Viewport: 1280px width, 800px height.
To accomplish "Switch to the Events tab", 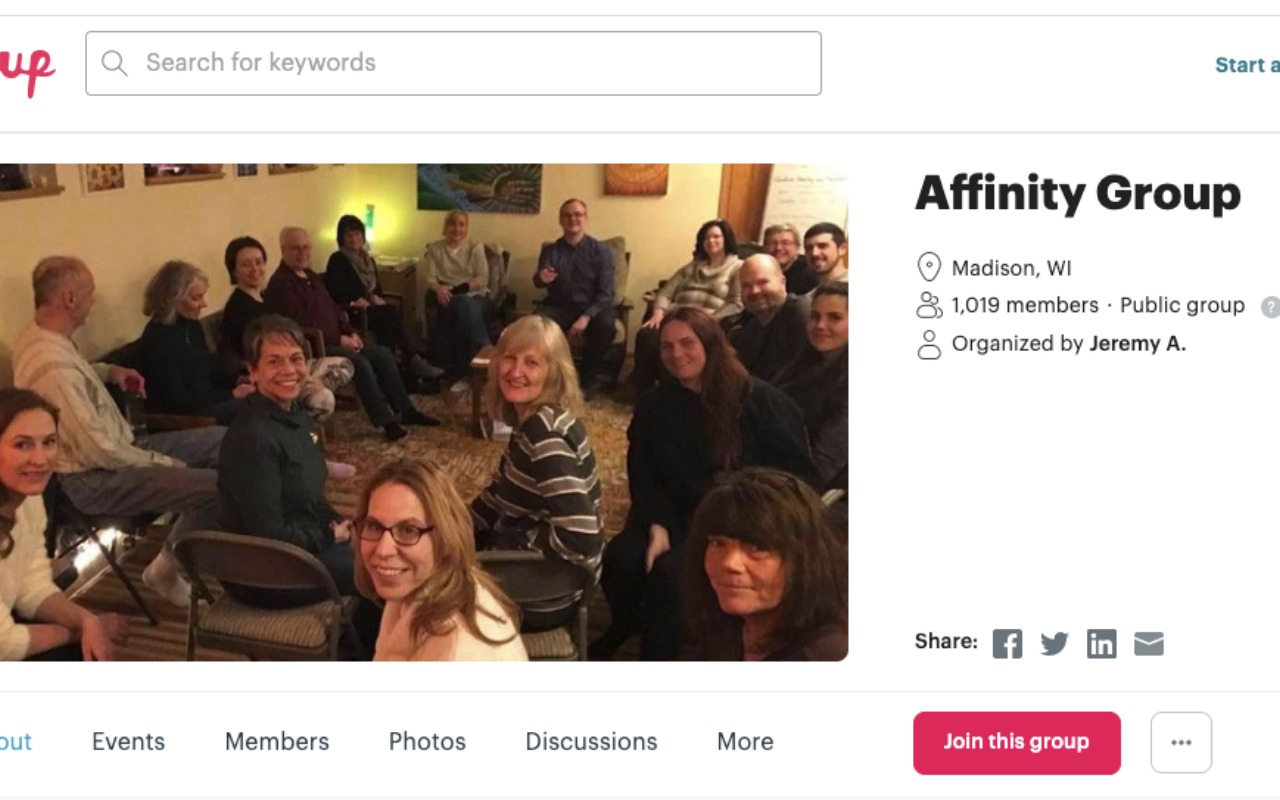I will coord(128,741).
